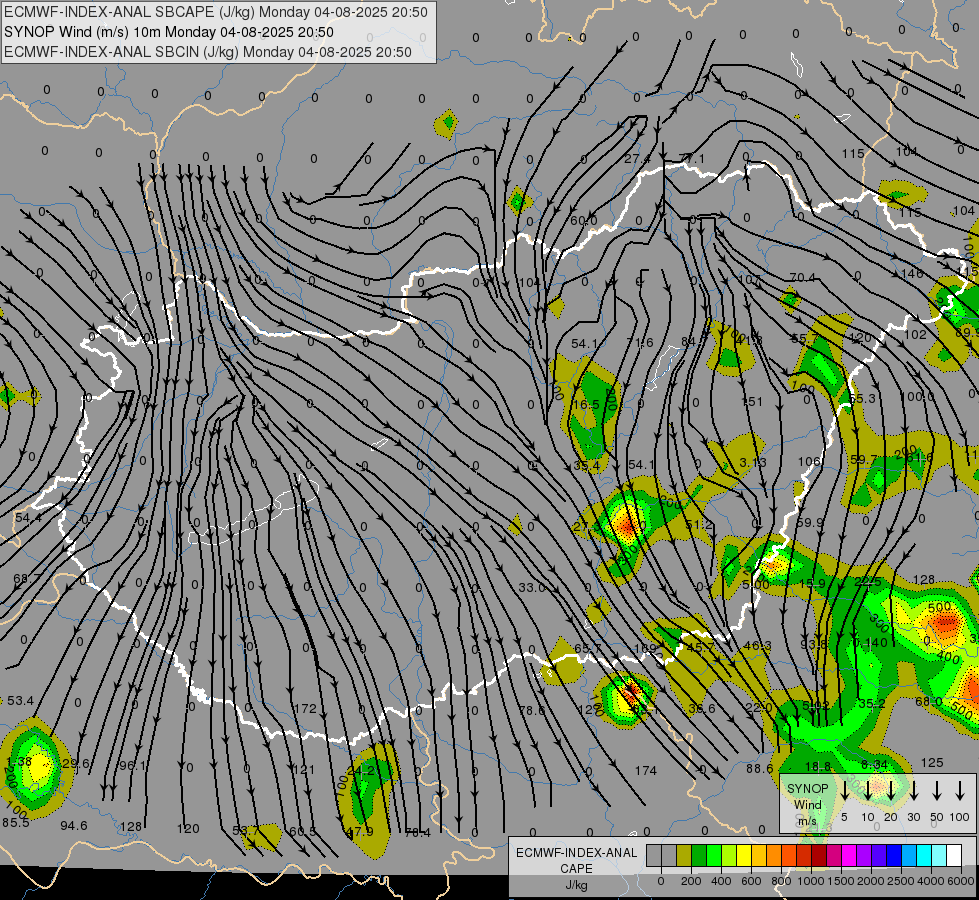The height and width of the screenshot is (900, 979).
Task: Select the SBCAPE layer title line
Action: point(216,12)
